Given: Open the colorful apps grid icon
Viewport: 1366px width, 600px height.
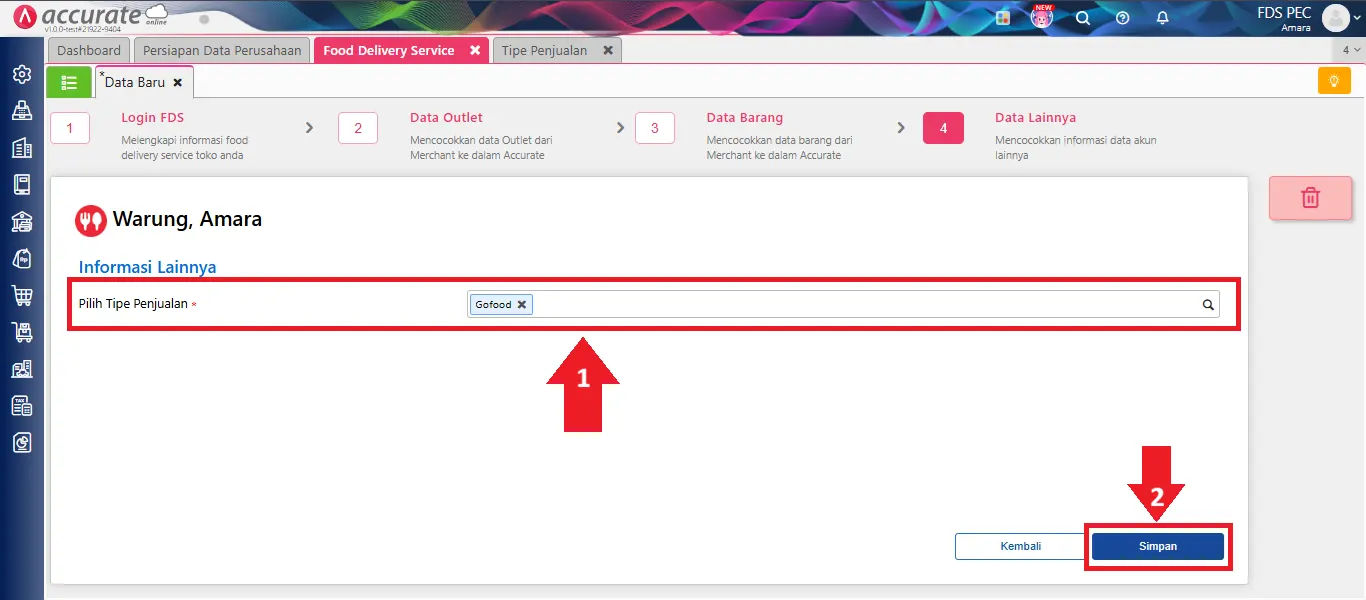Looking at the screenshot, I should 1003,18.
